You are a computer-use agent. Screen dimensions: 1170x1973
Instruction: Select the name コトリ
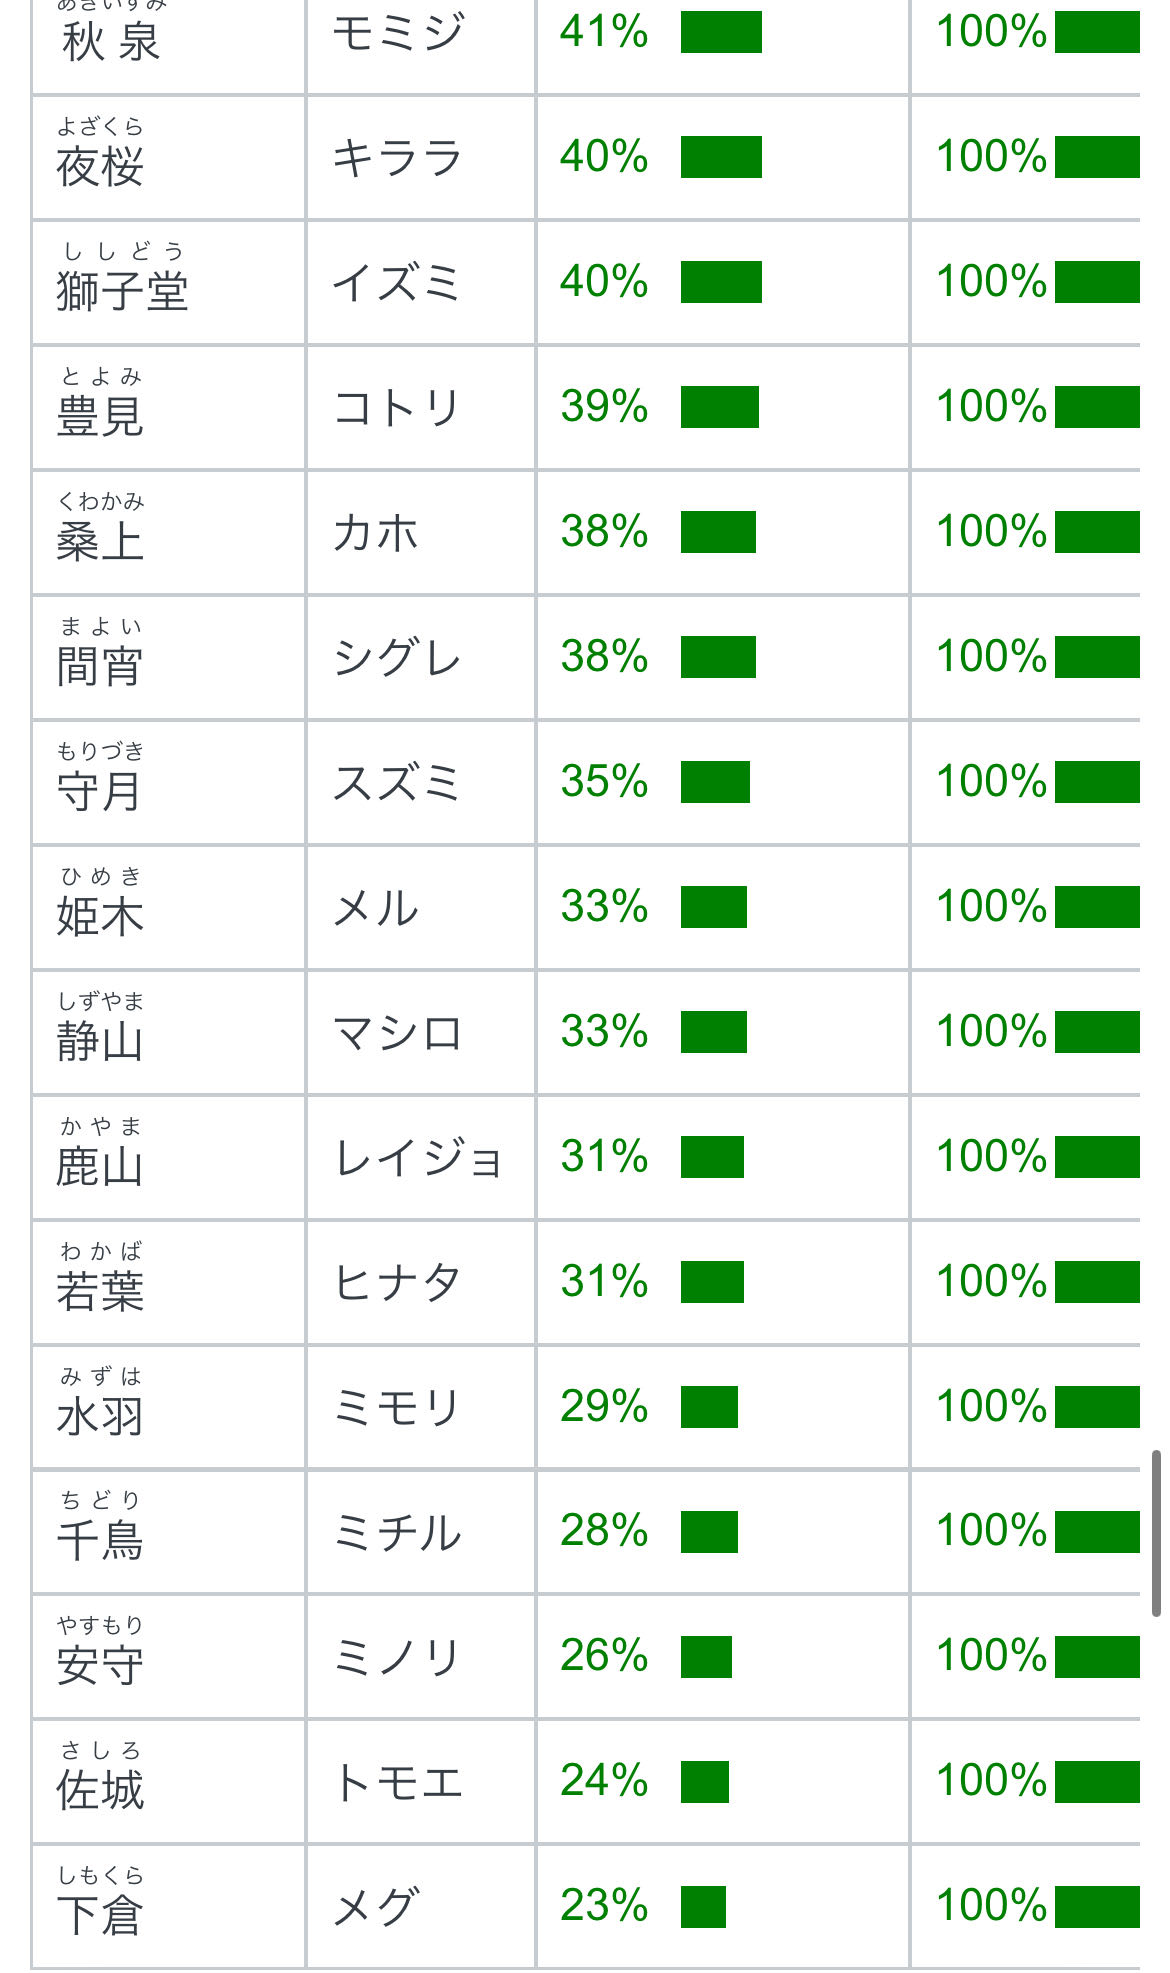[x=397, y=408]
